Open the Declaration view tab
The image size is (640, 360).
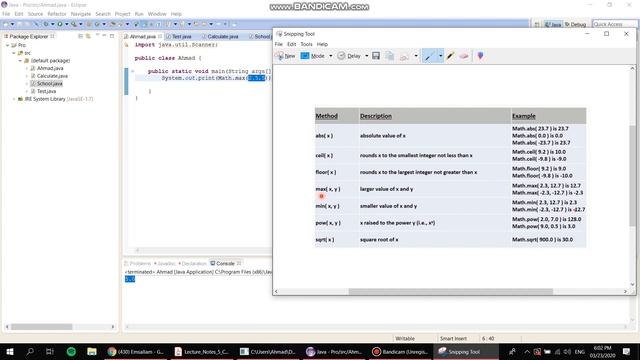[193, 263]
